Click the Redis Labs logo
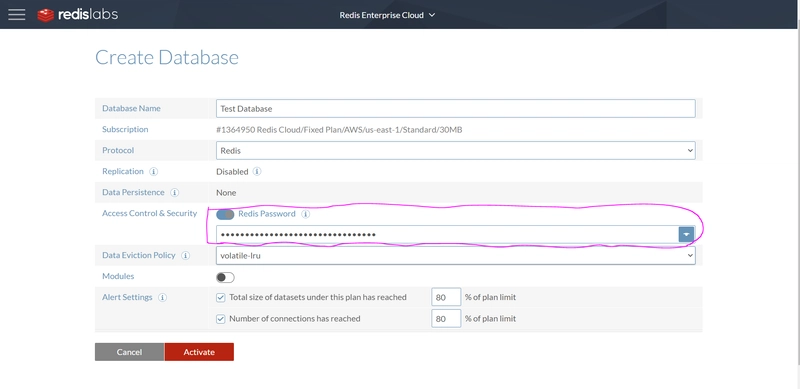 click(78, 15)
